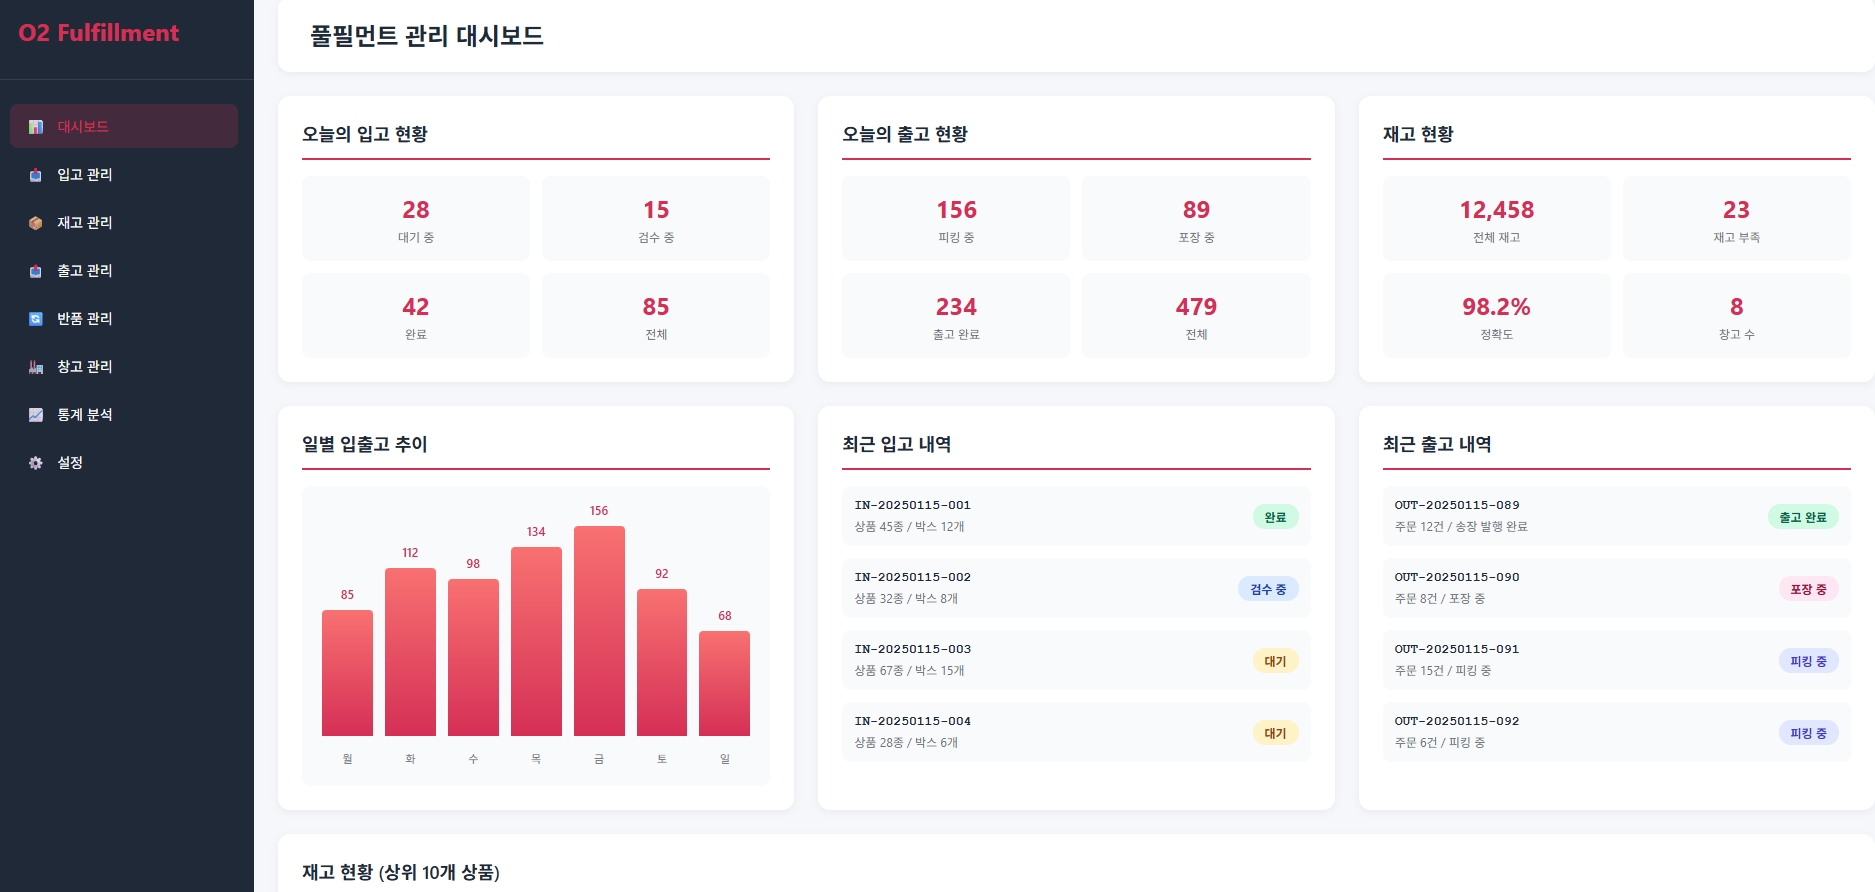Go to the 창고 관리 menu
Screen dimensions: 1875x892
click(x=85, y=367)
